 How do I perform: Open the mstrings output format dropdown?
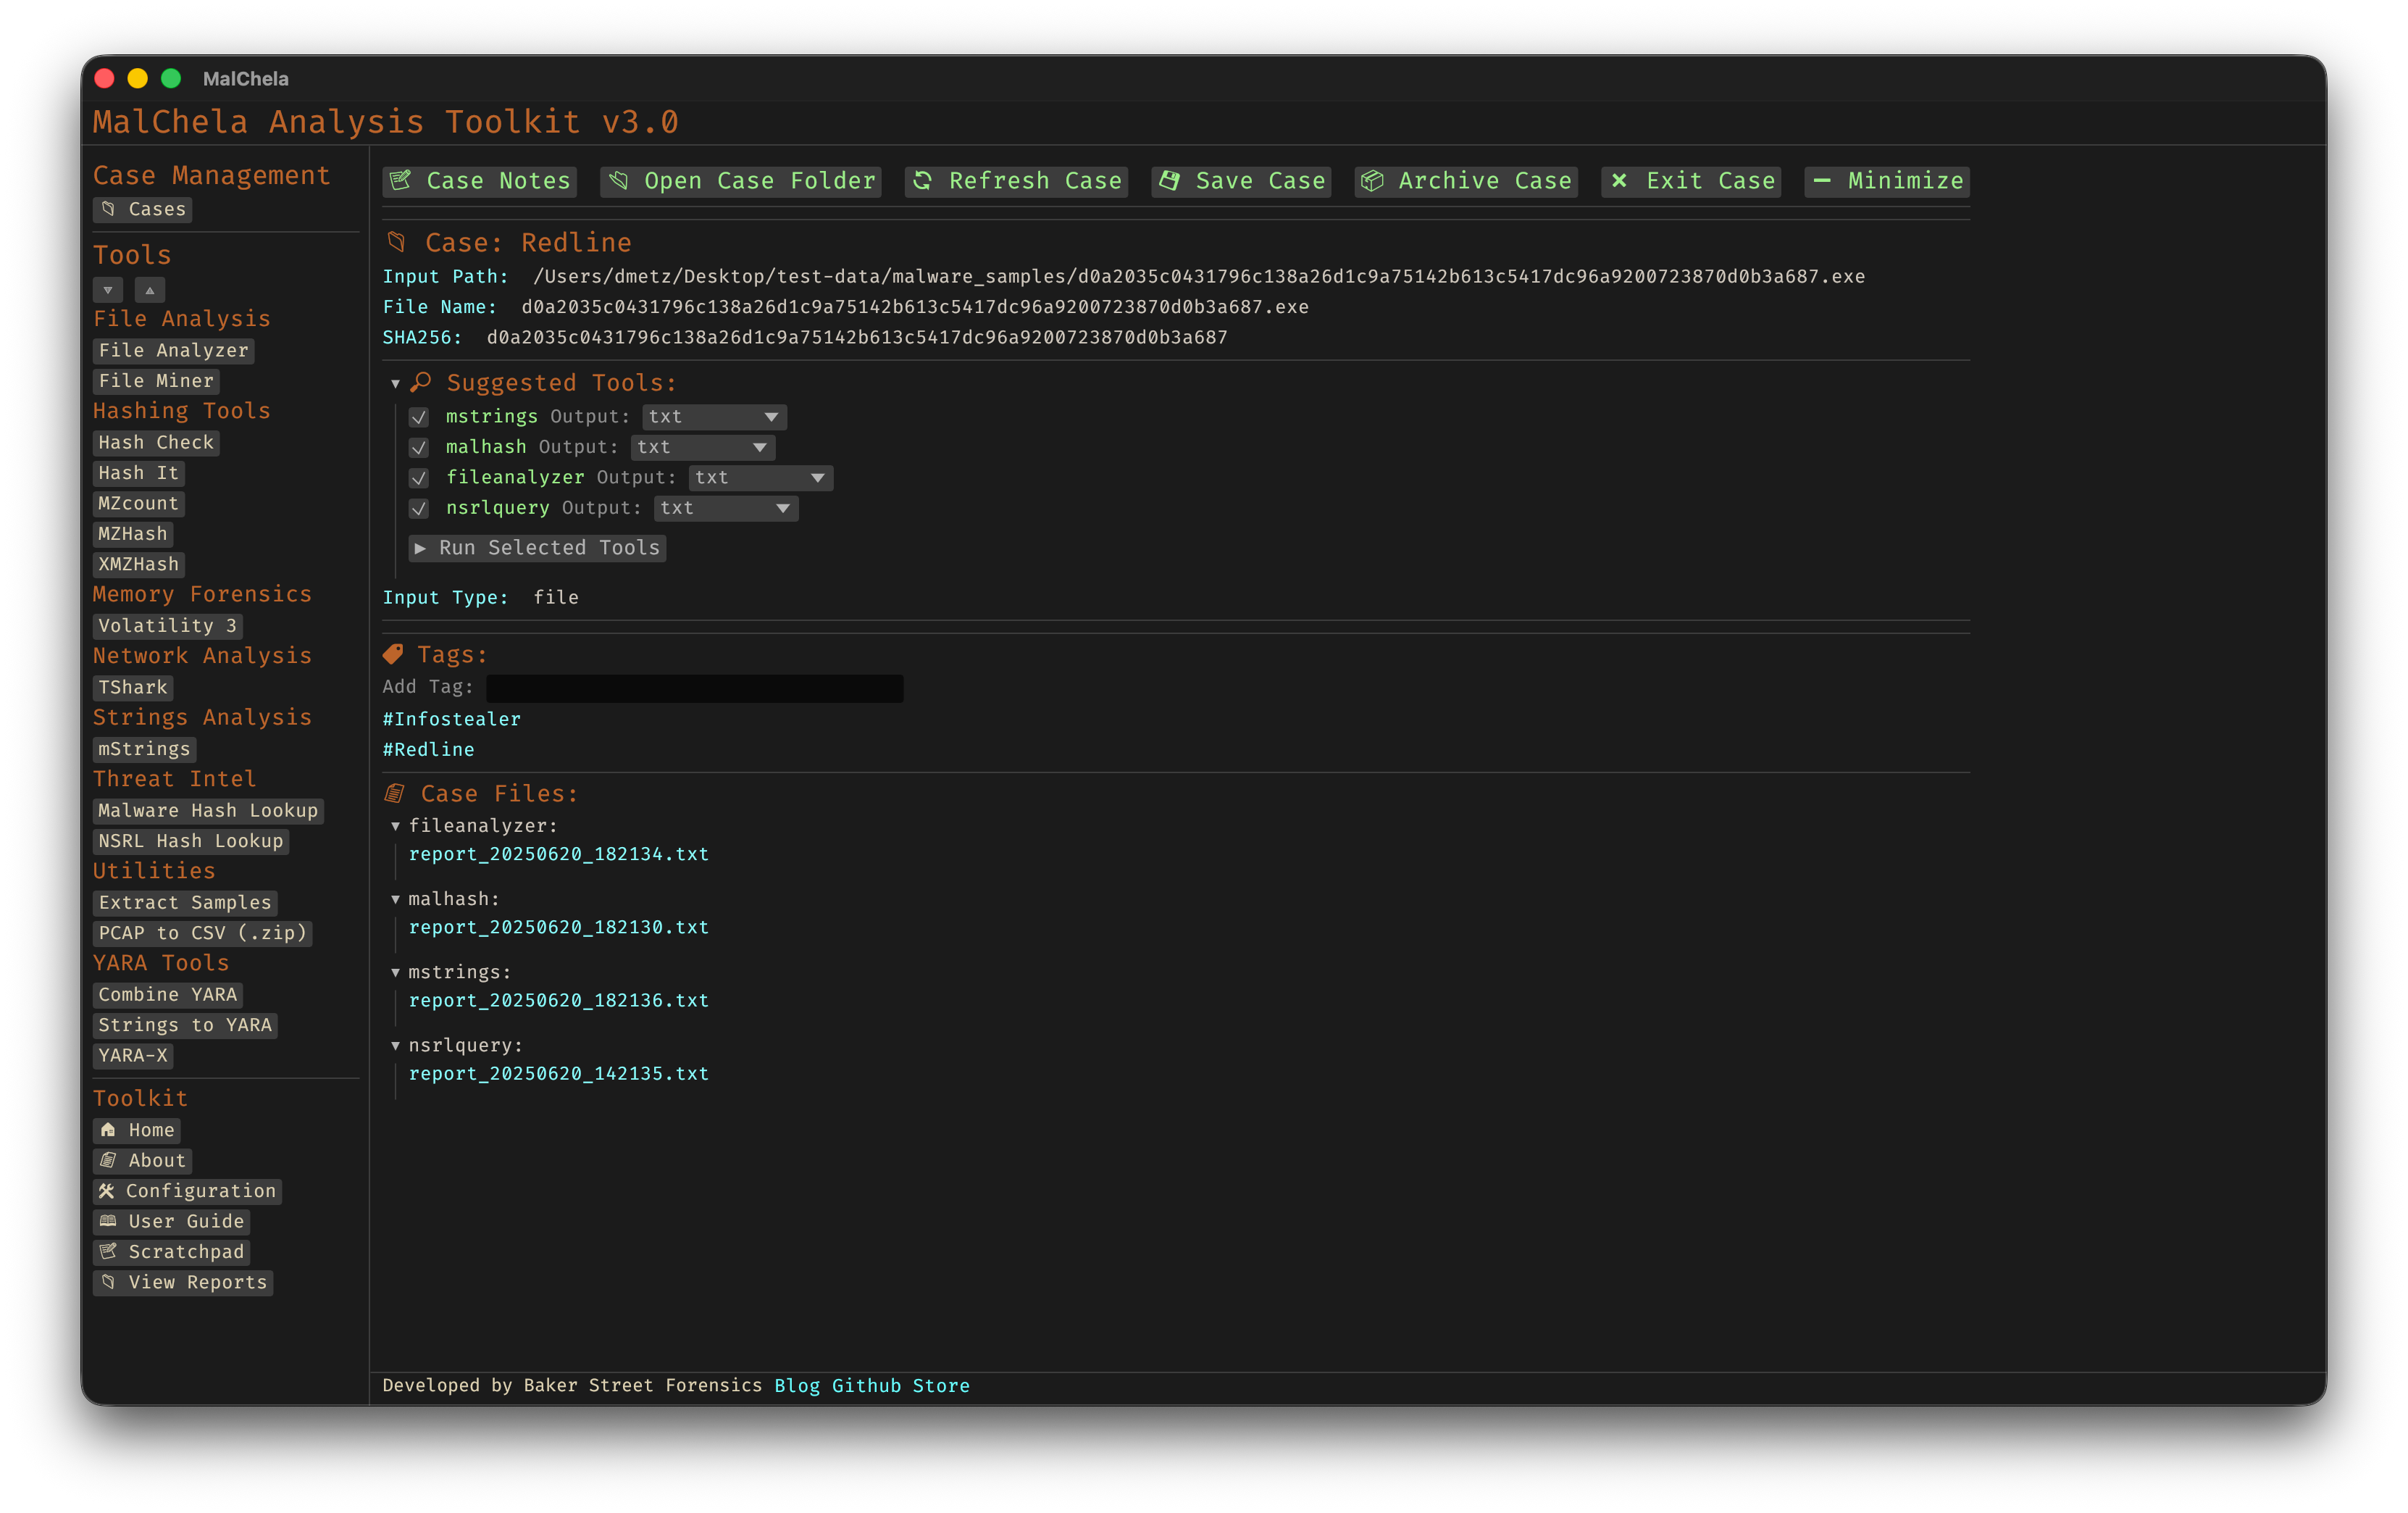coord(714,417)
